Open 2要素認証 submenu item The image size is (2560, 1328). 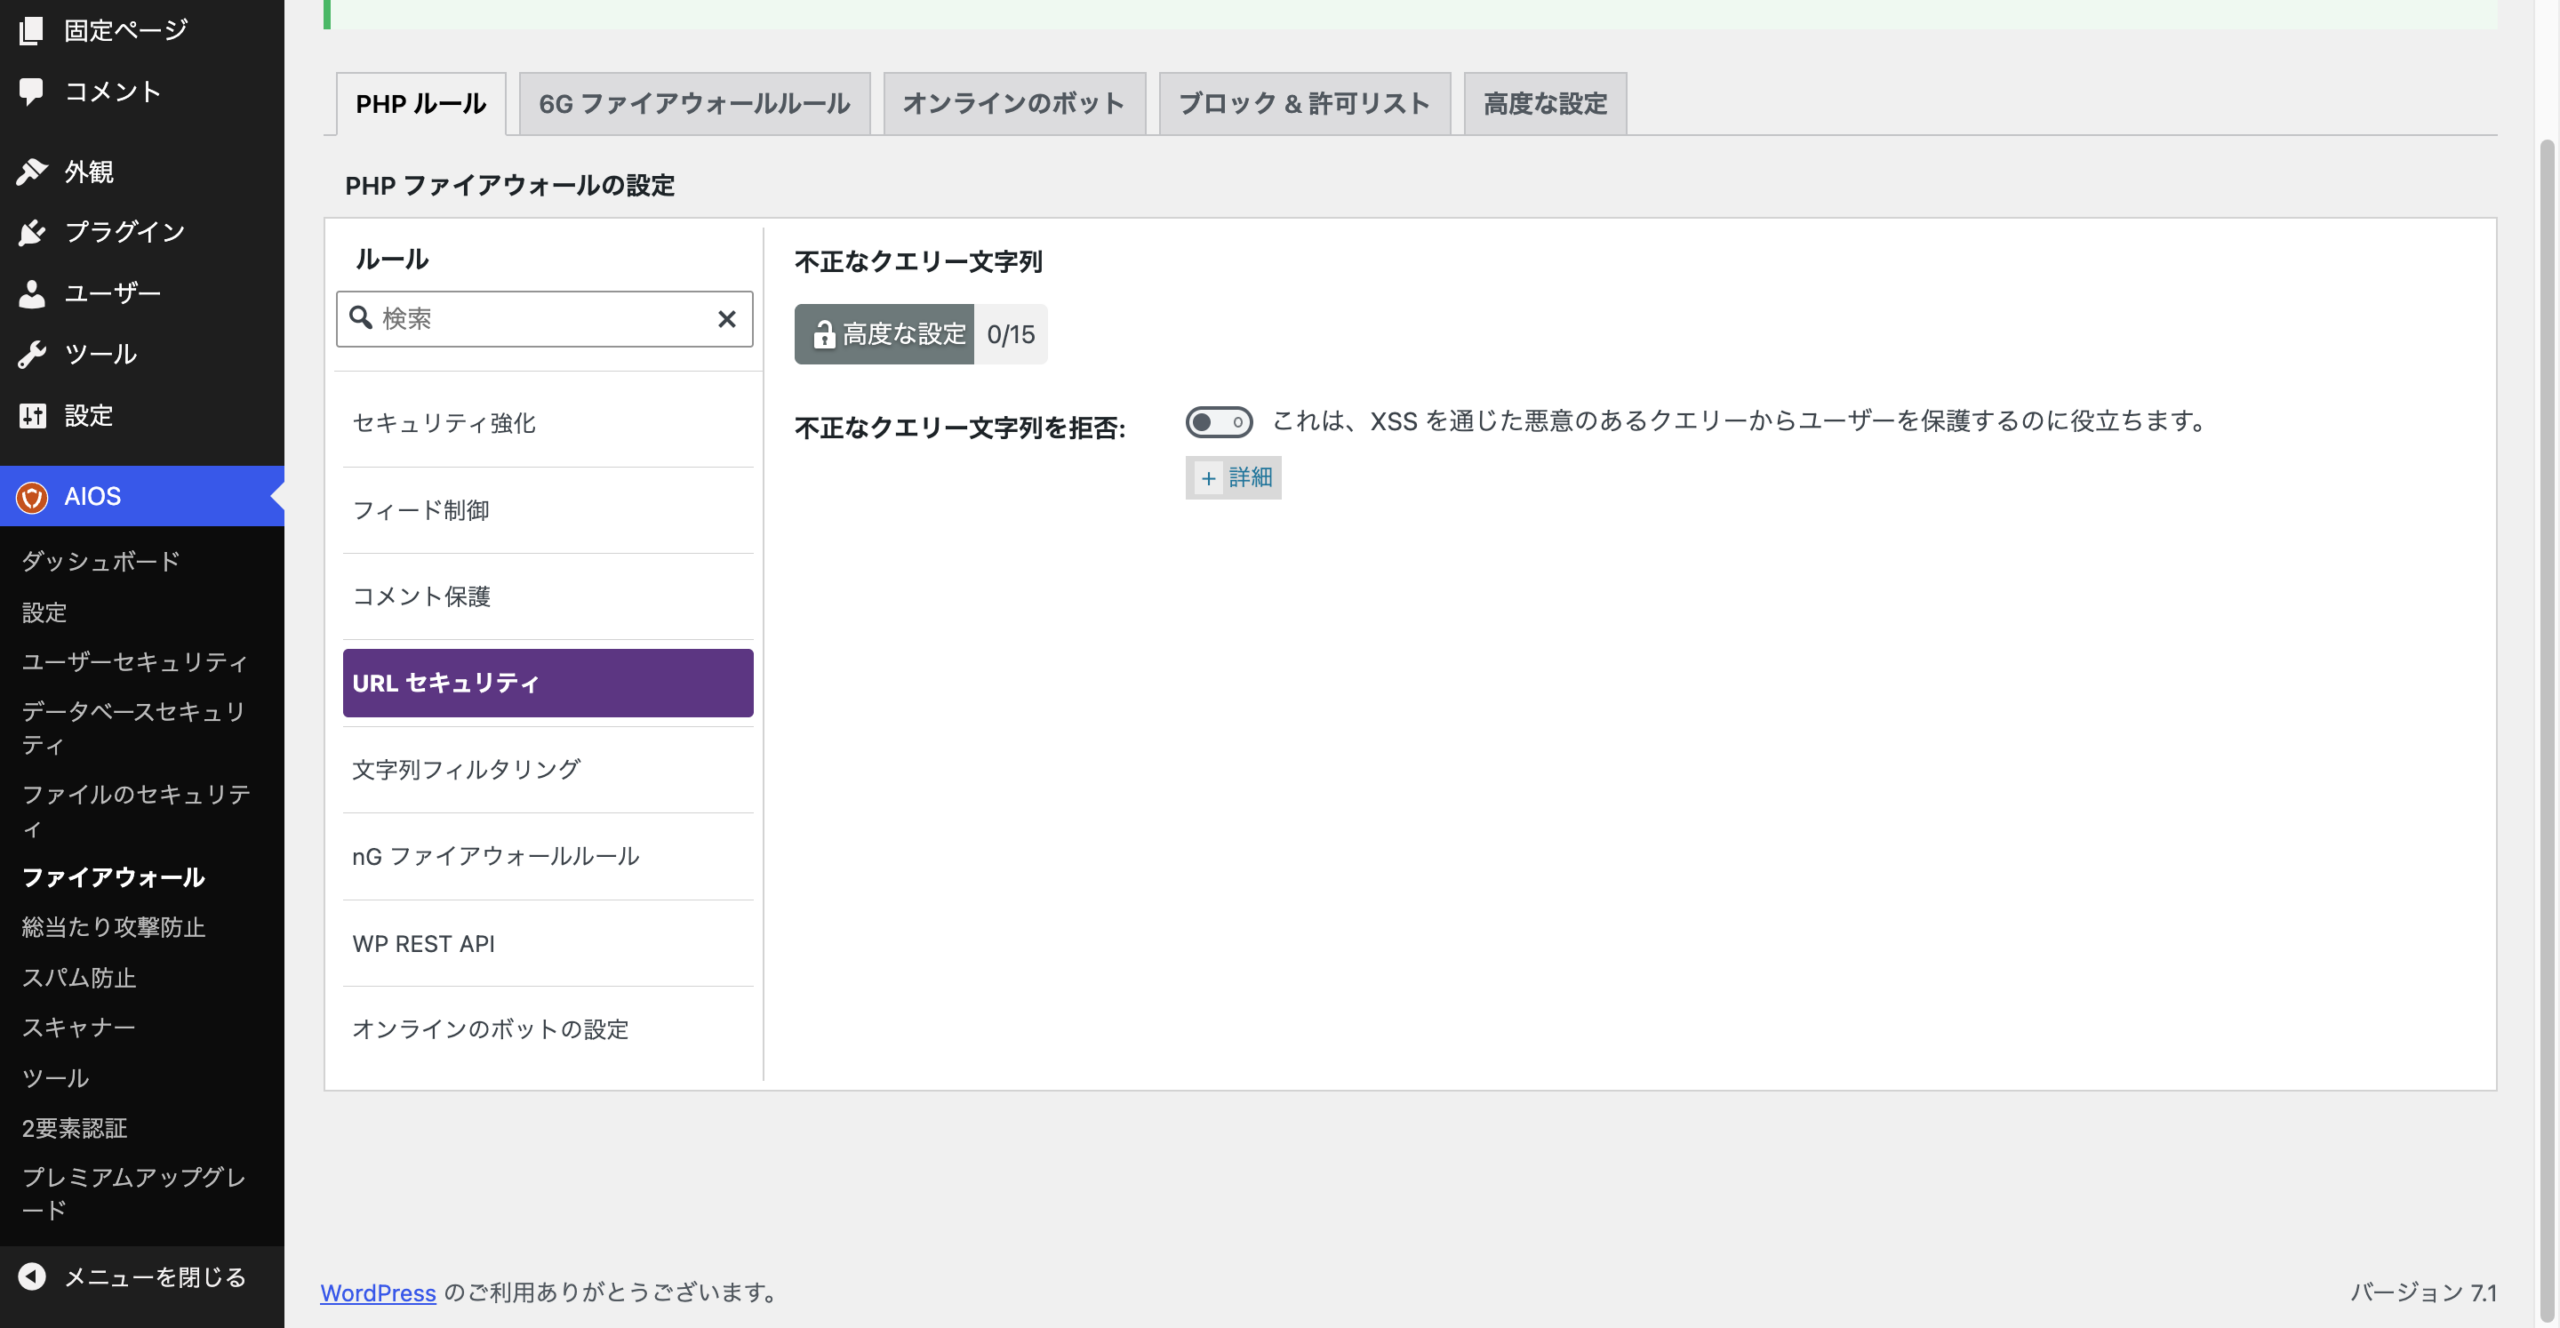pos(75,1128)
